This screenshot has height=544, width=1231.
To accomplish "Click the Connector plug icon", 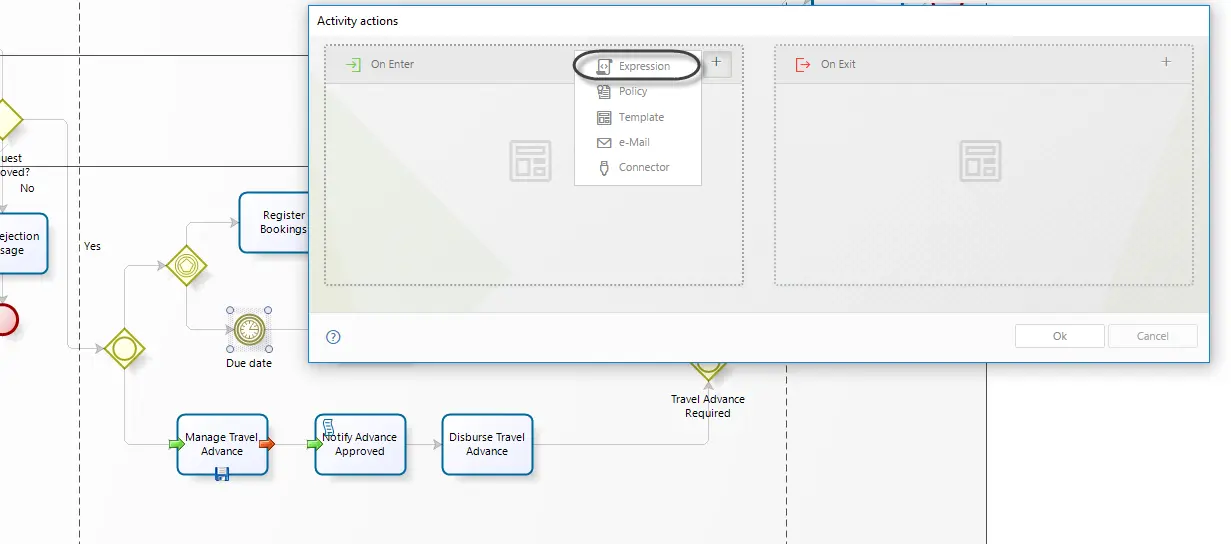I will click(603, 167).
